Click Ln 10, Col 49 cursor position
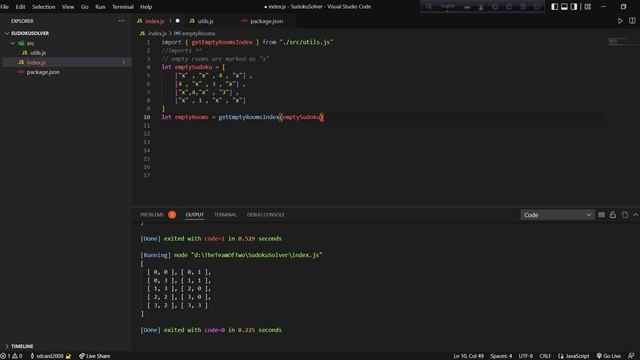Viewport: 640px width, 360px height. (x=468, y=356)
